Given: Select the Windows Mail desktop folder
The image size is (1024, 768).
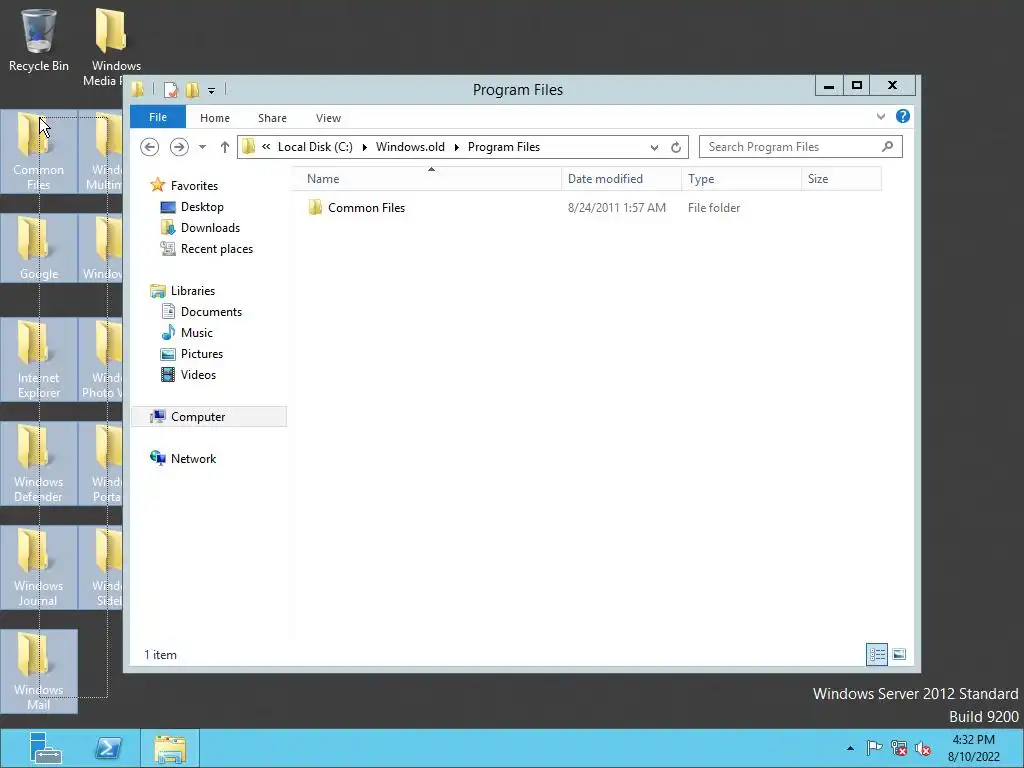Looking at the screenshot, I should [x=39, y=671].
